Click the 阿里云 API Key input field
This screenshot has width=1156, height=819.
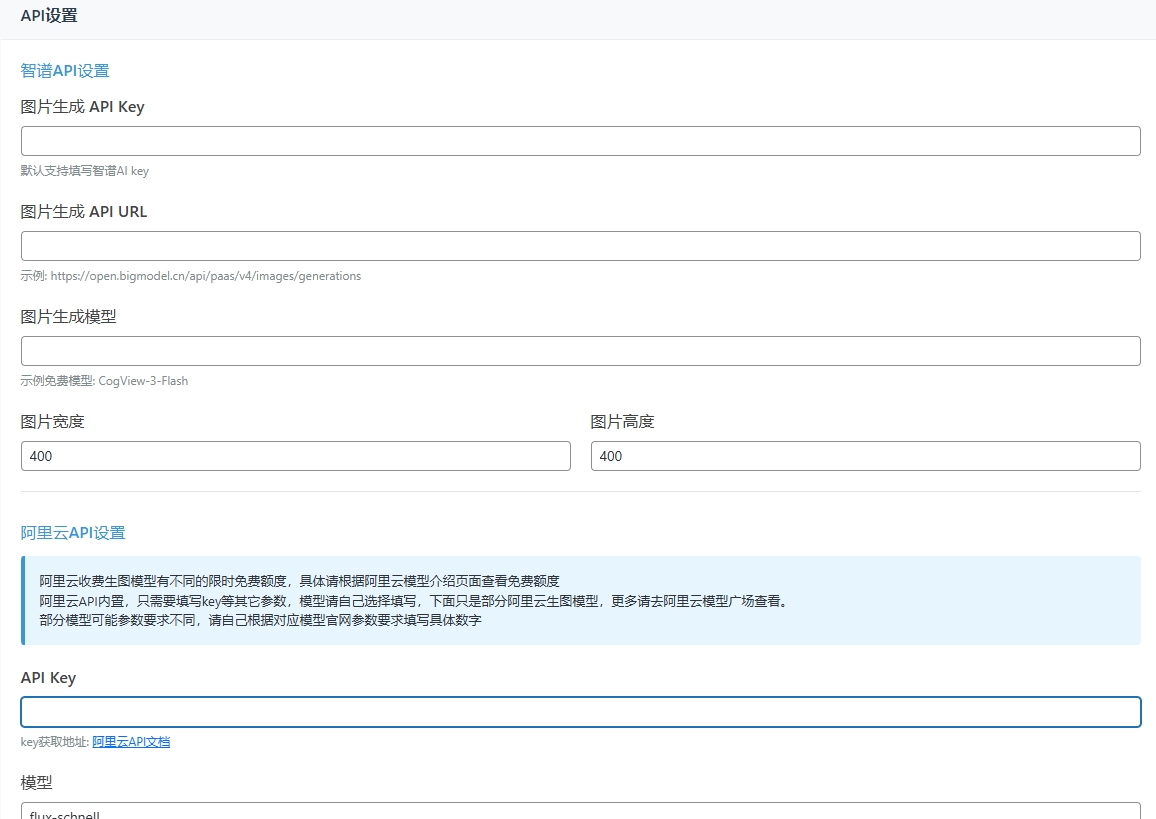point(580,712)
